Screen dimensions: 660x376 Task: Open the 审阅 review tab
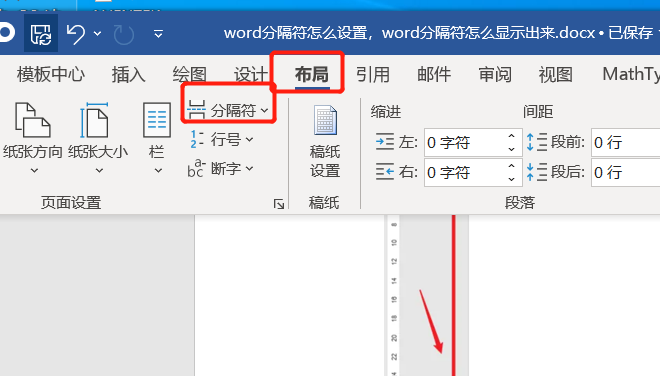495,75
